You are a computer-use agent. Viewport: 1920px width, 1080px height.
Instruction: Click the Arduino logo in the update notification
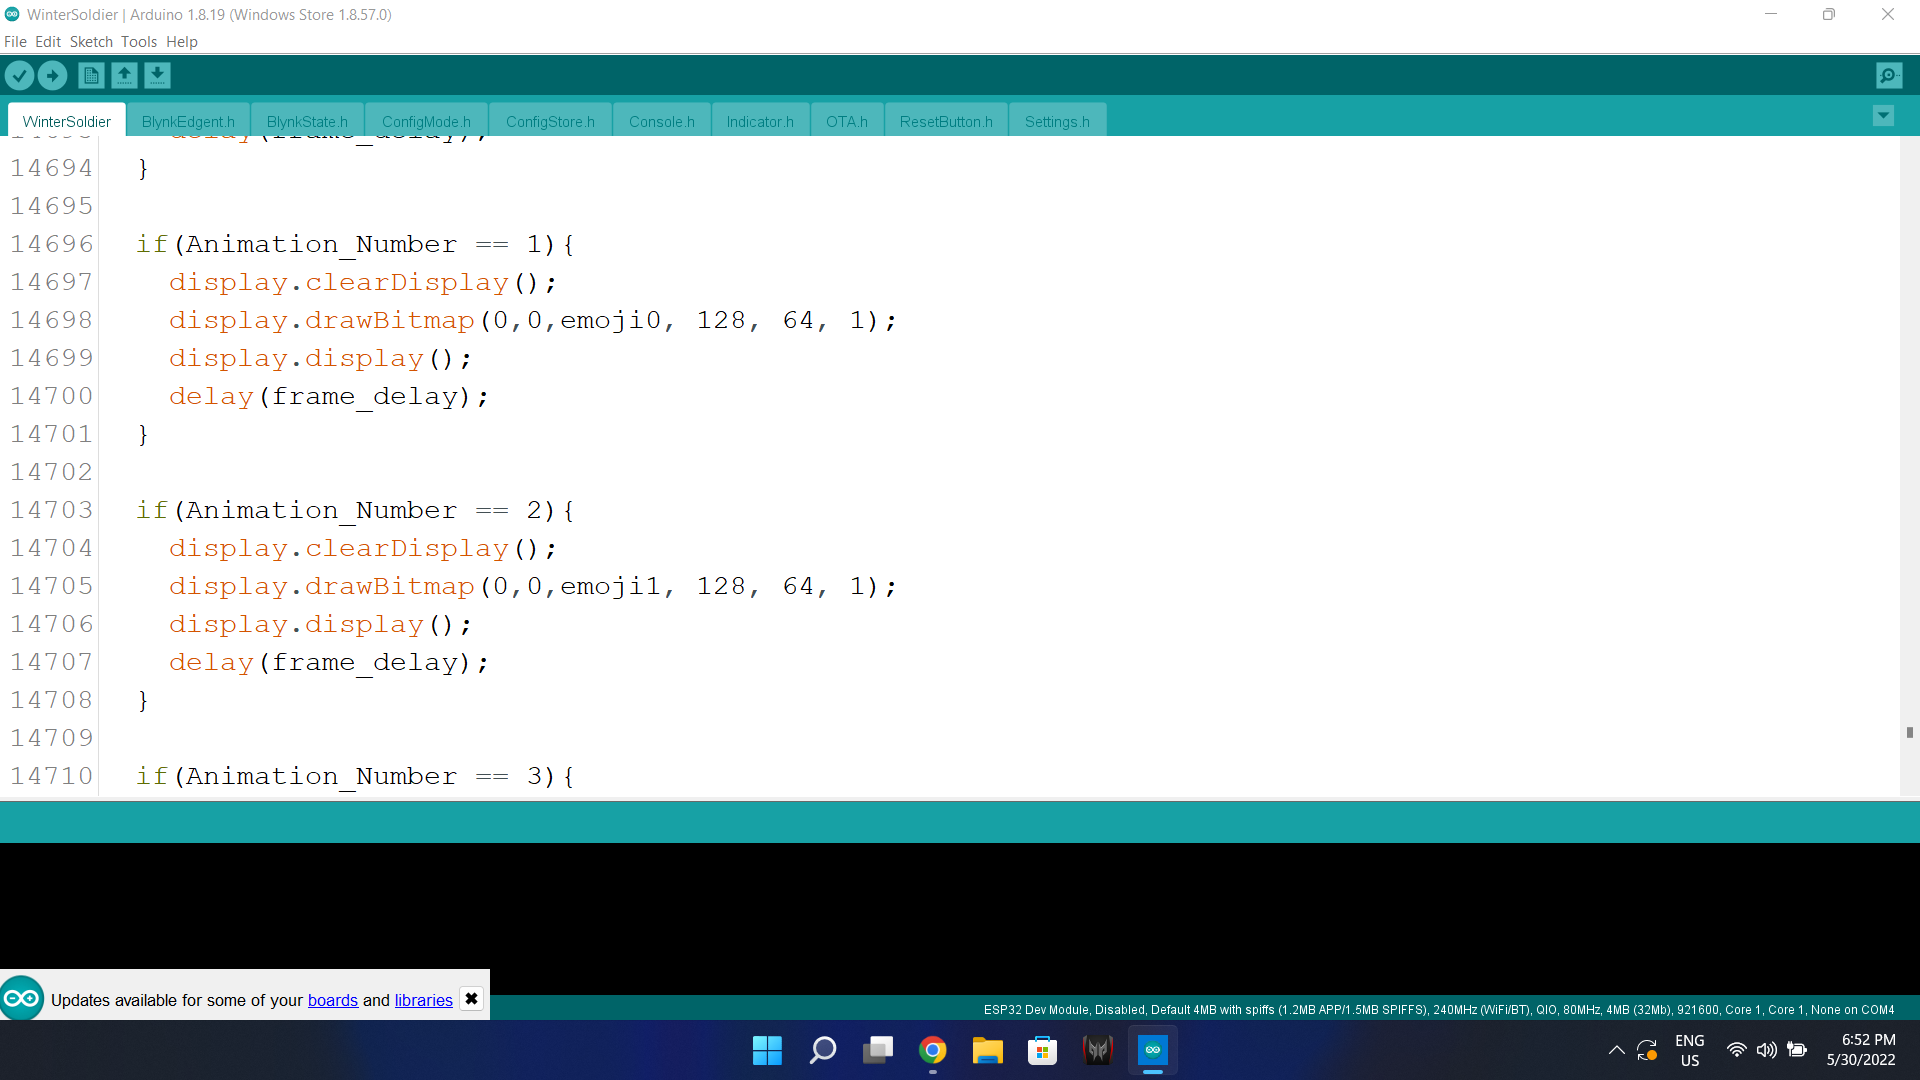pyautogui.click(x=20, y=997)
